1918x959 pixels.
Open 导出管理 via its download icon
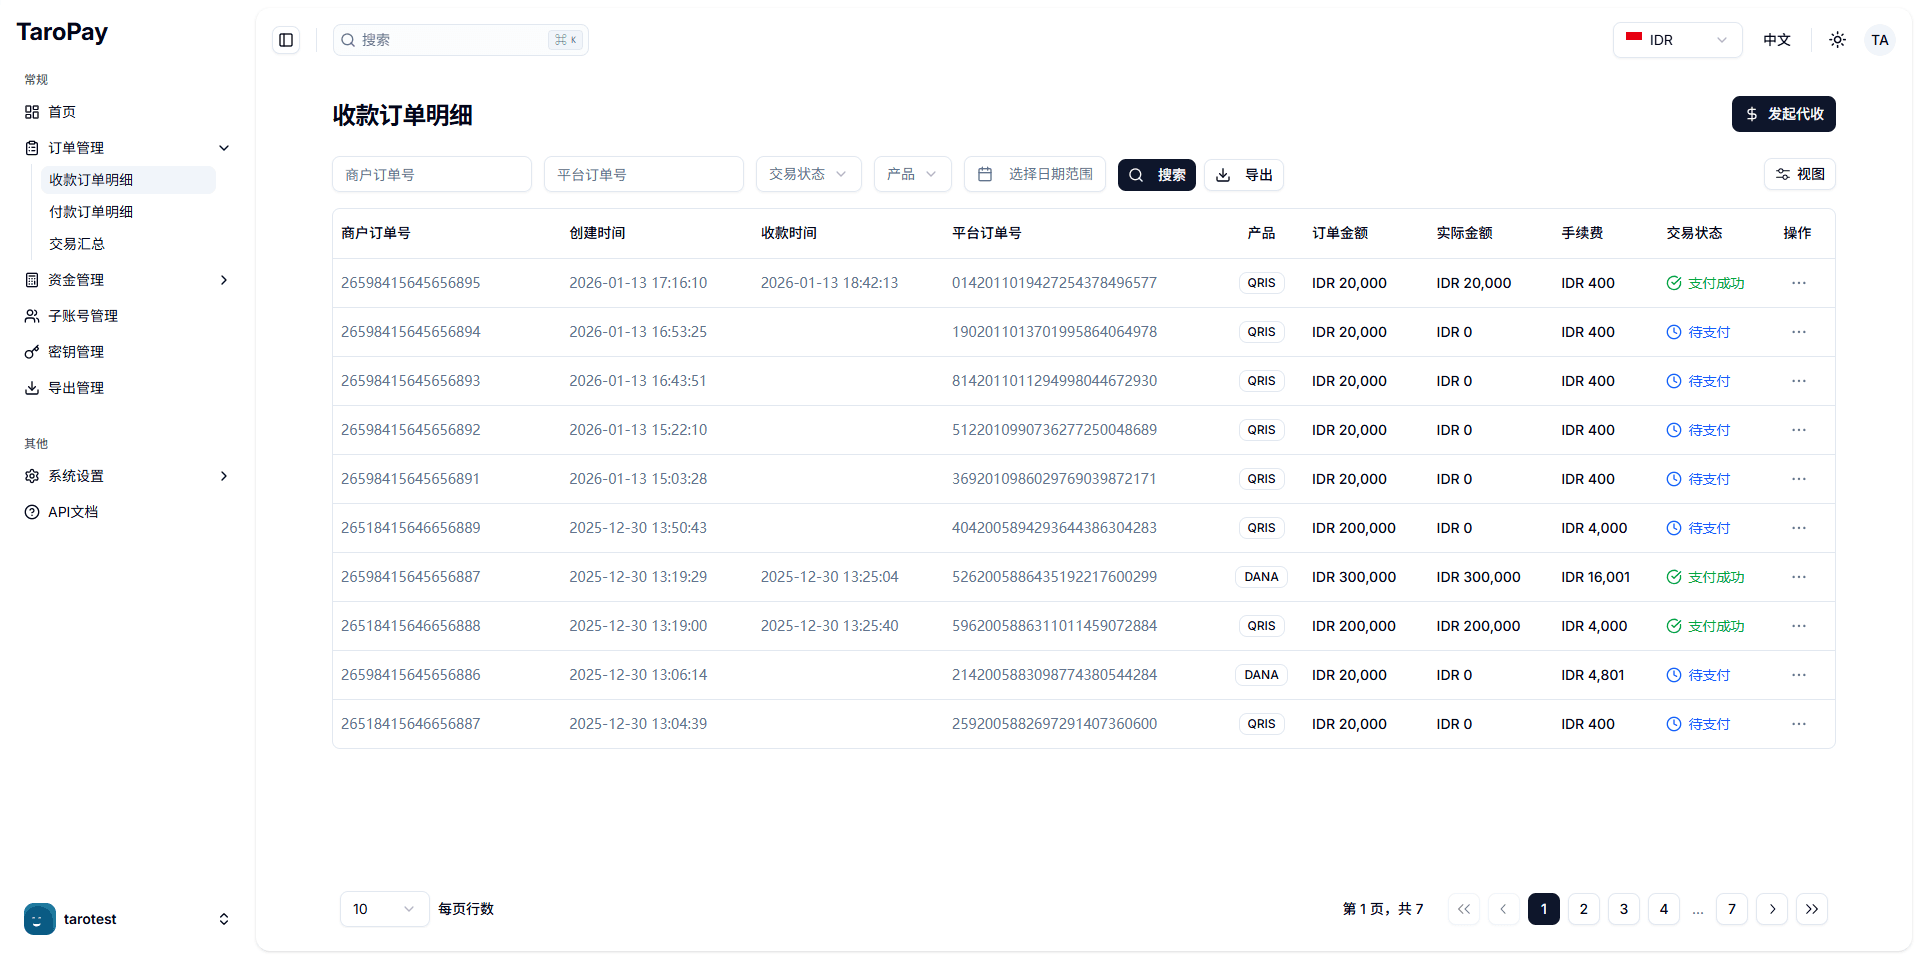point(31,388)
